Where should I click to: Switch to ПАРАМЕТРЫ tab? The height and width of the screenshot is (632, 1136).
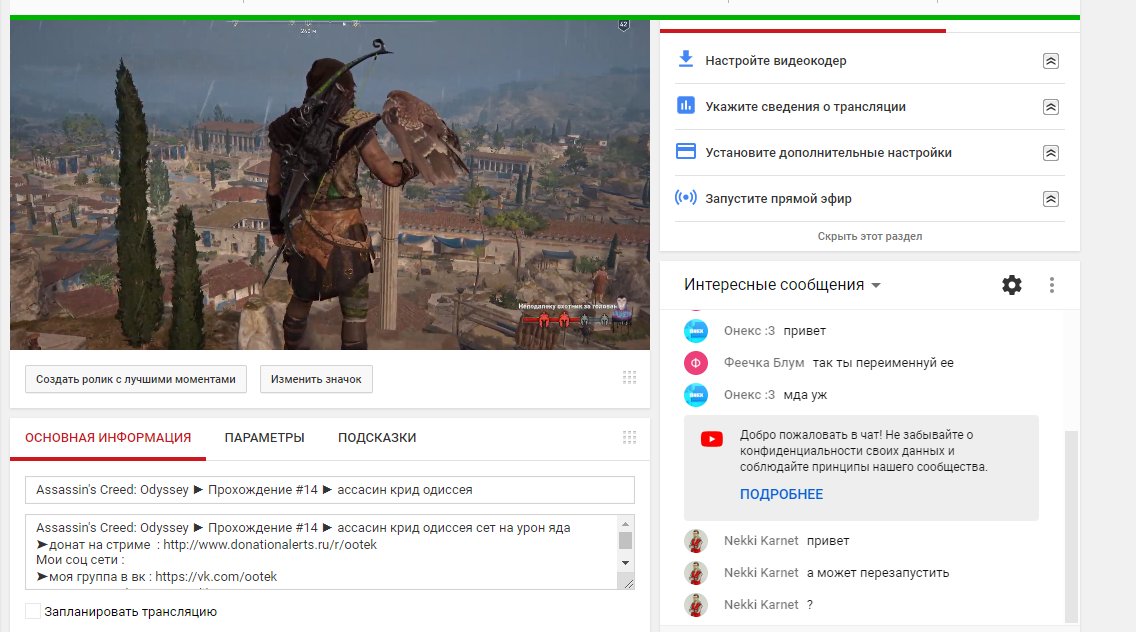tap(264, 438)
